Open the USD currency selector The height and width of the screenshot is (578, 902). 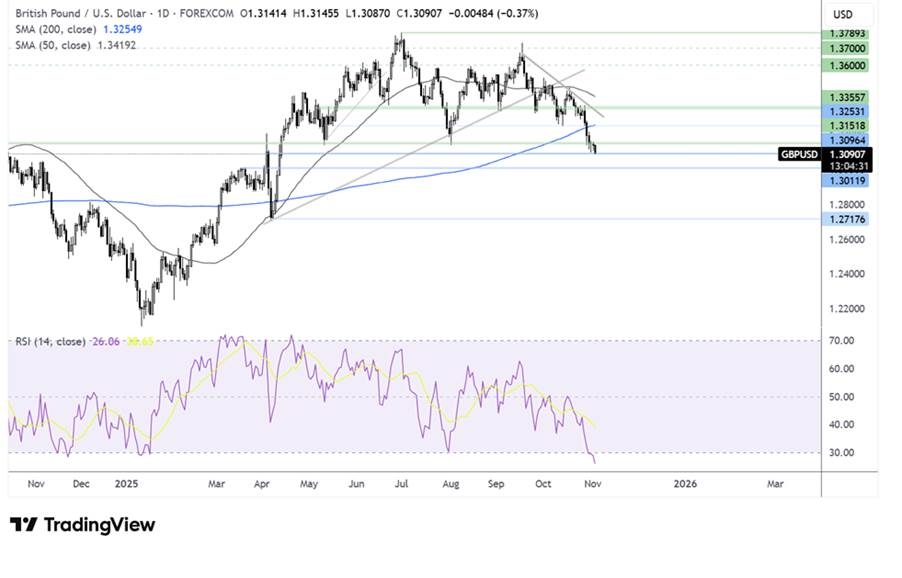coord(843,14)
